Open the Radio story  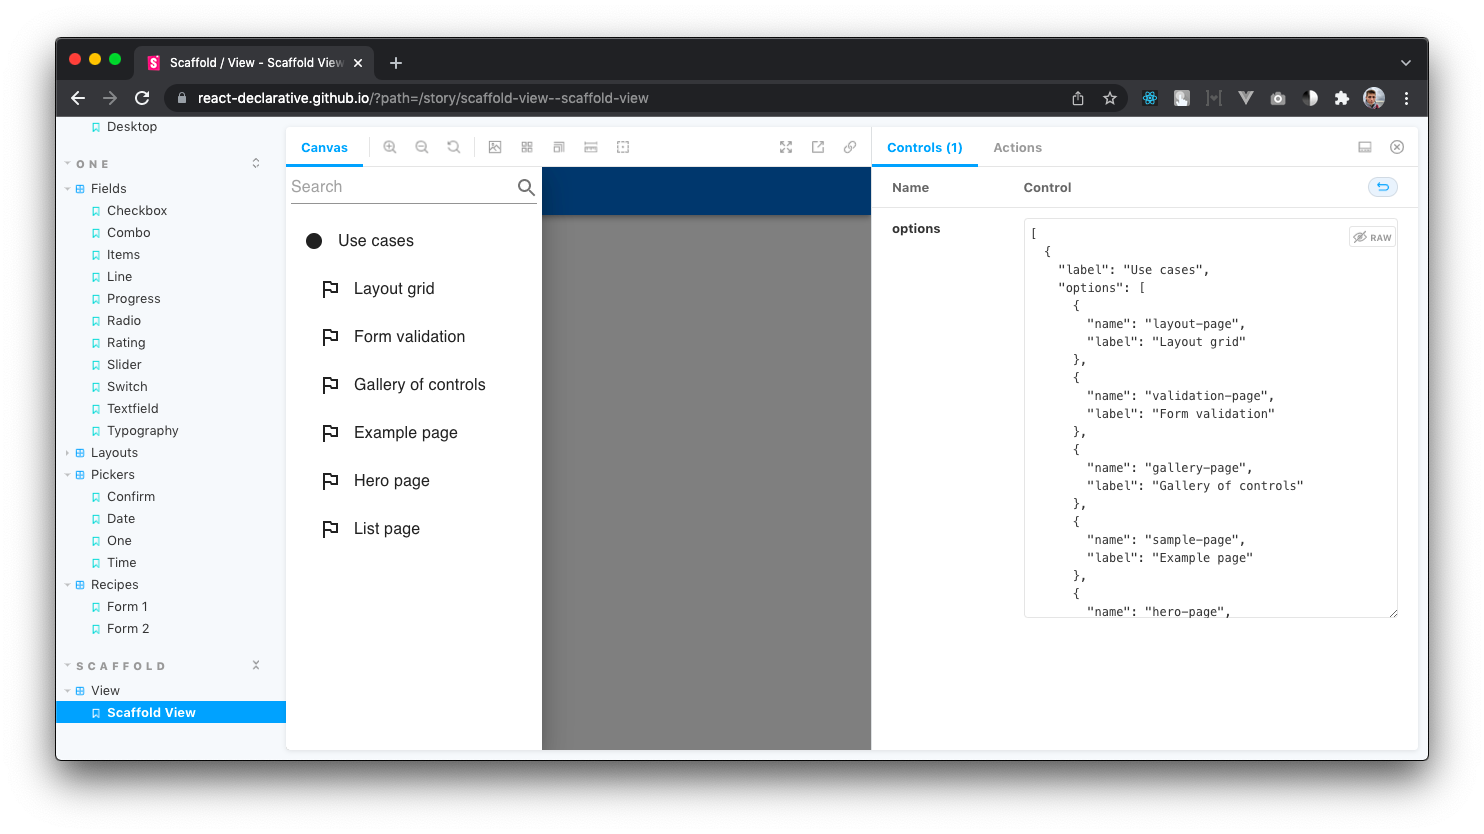[124, 321]
